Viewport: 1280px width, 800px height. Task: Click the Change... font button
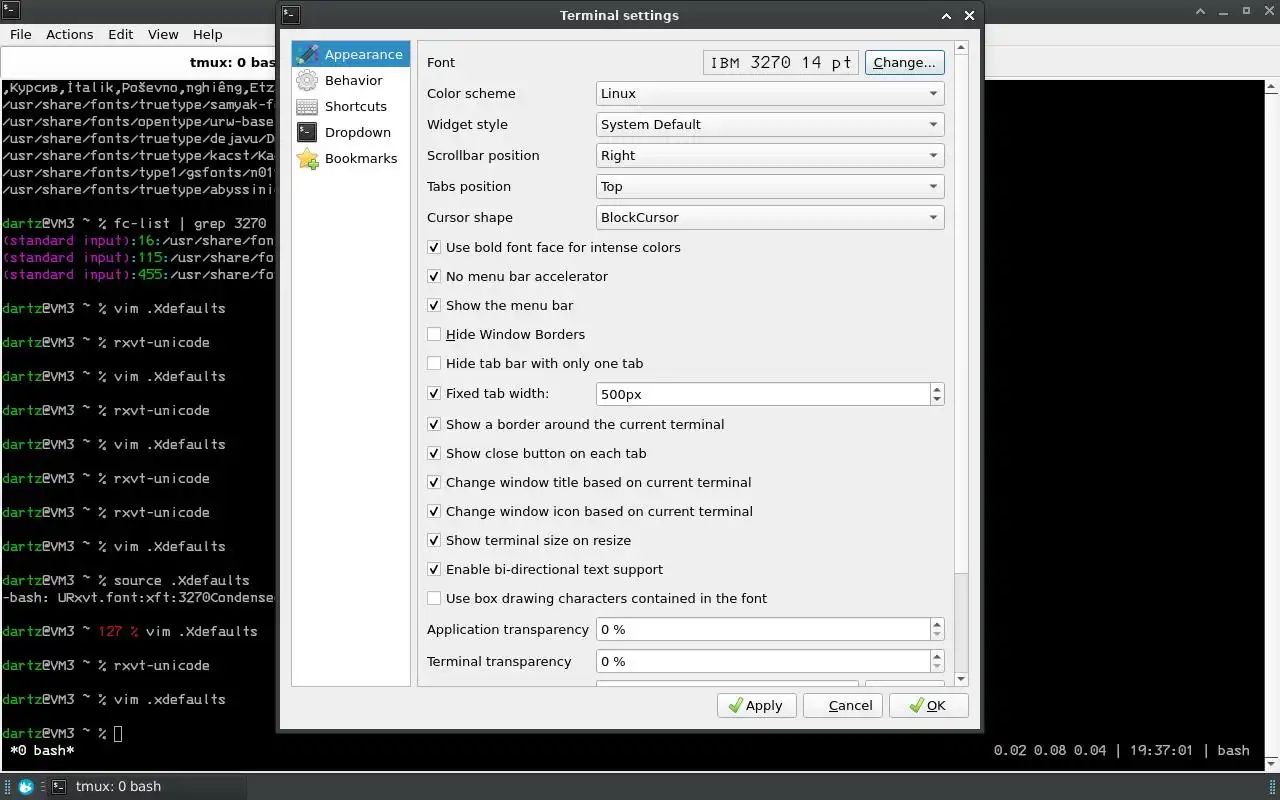coord(905,62)
